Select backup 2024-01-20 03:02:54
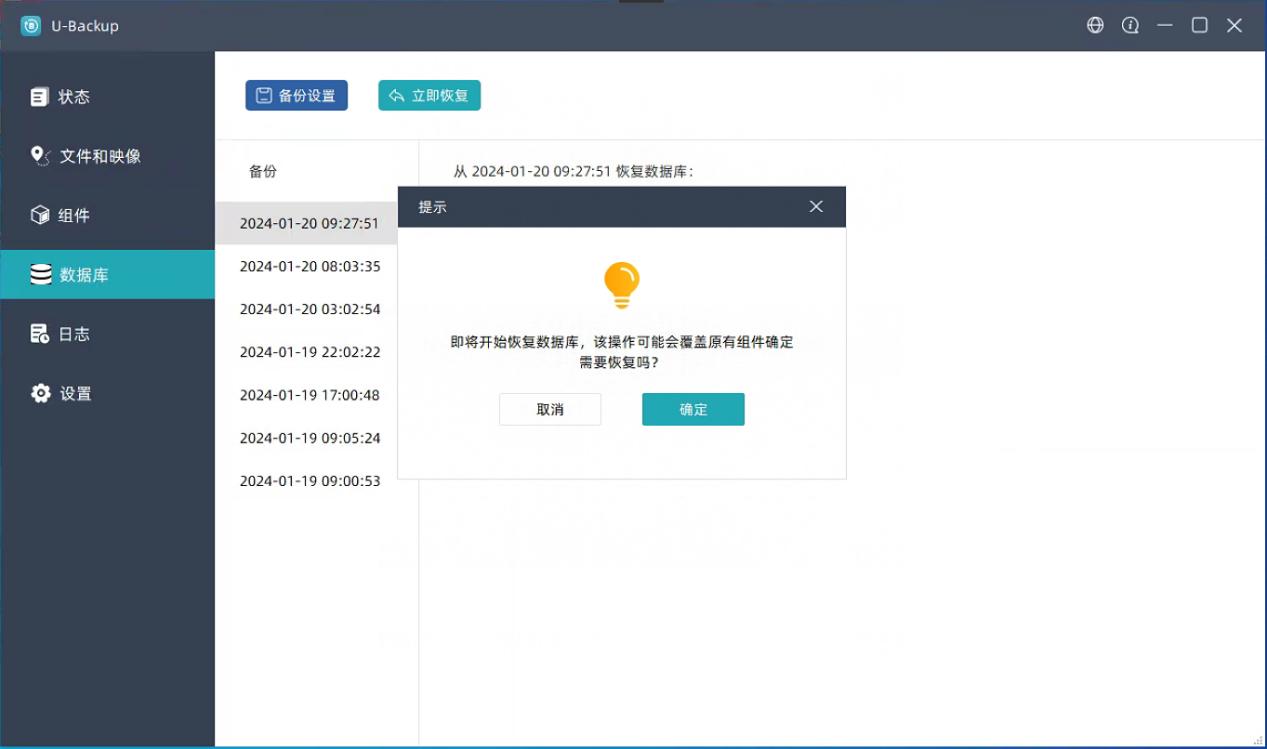1267x749 pixels. [310, 309]
